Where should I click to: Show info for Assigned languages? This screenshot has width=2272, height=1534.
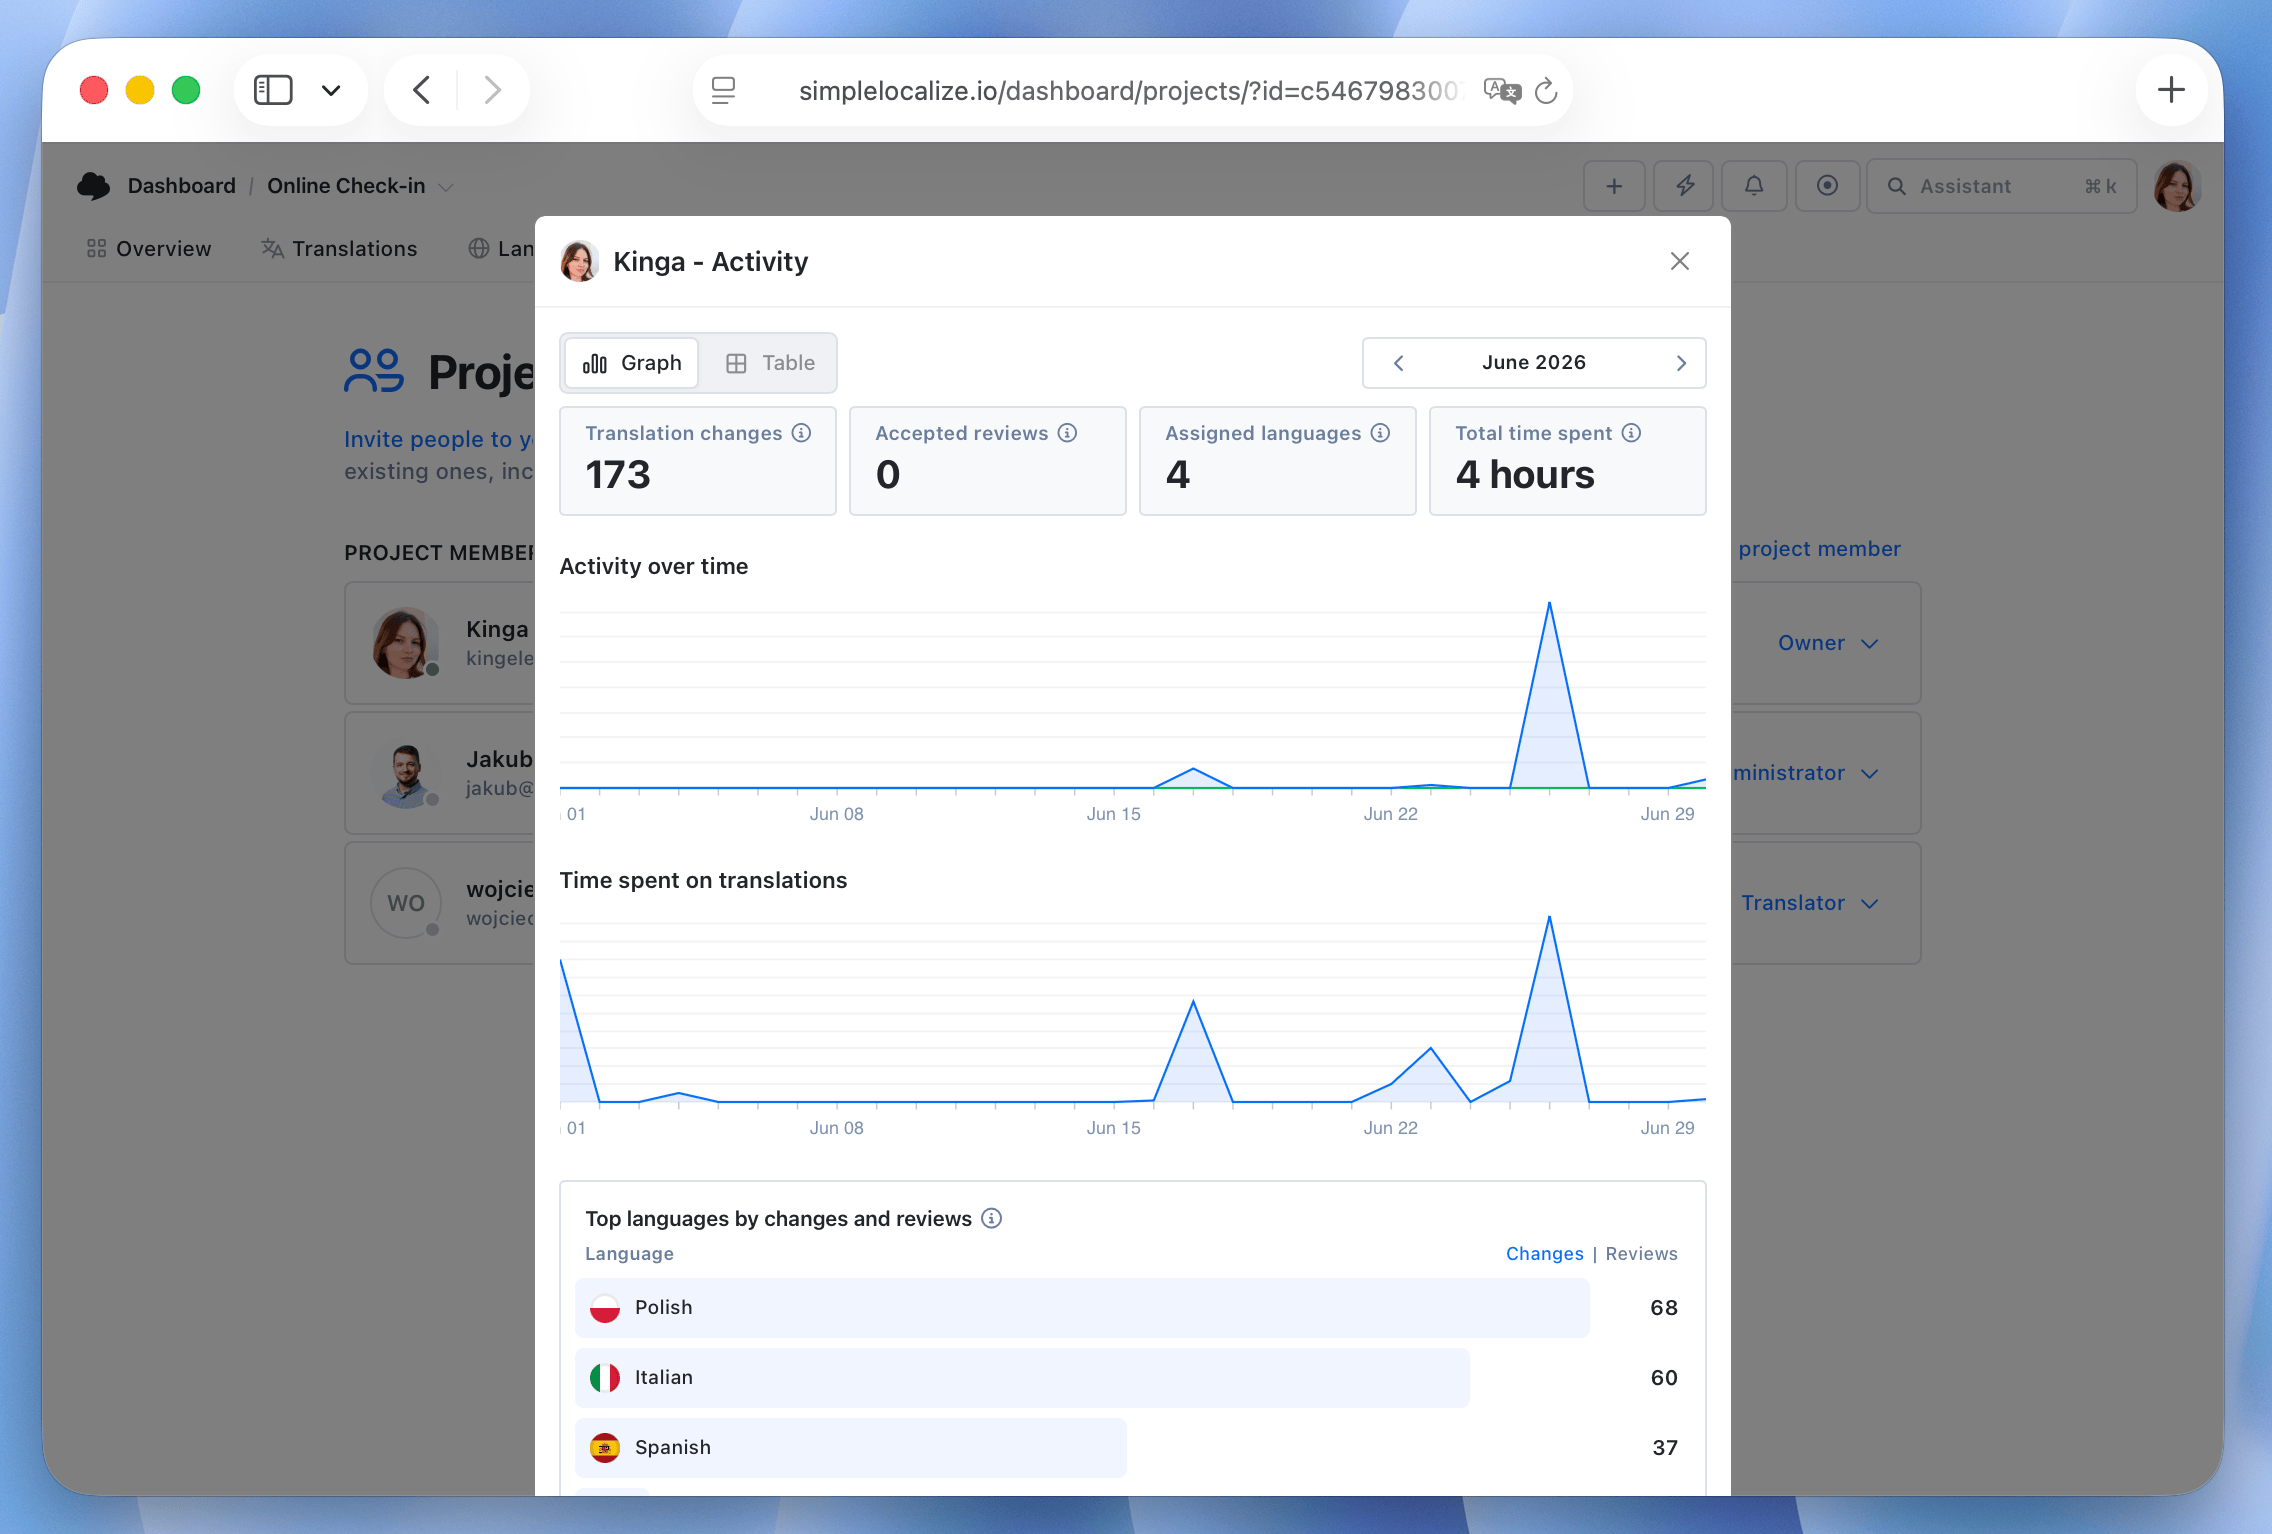tap(1380, 433)
